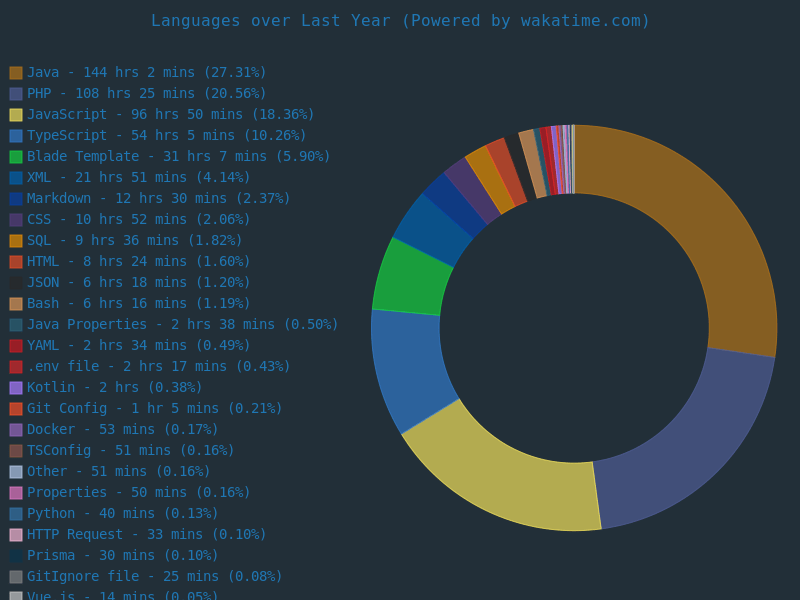The image size is (800, 600).
Task: Click the HTML legend color swatch
Action: click(x=16, y=262)
